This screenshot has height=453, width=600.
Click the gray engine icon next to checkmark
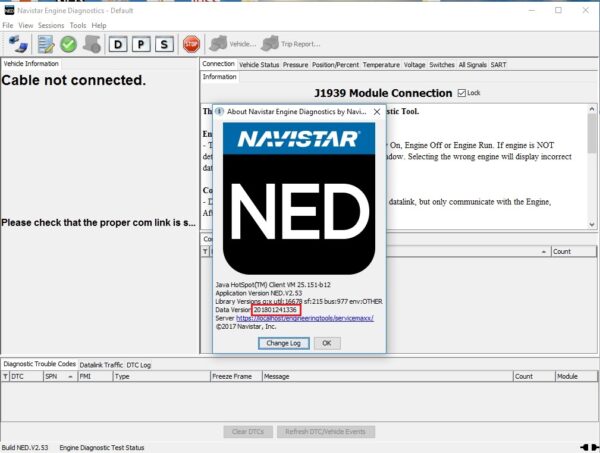pos(92,44)
